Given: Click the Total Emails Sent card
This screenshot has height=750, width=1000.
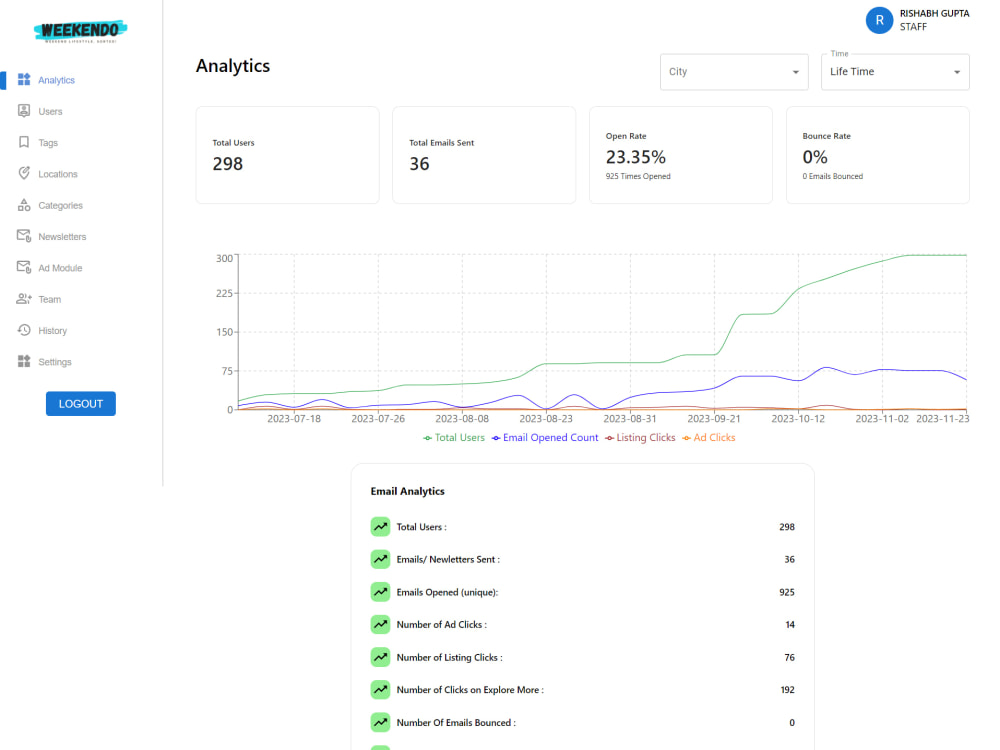Looking at the screenshot, I should [484, 155].
